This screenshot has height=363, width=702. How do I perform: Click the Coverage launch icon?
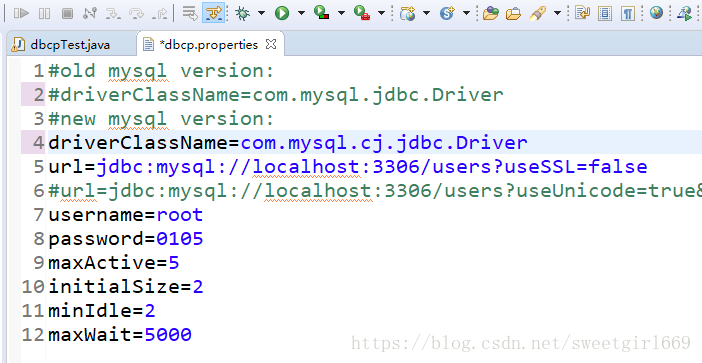pyautogui.click(x=321, y=13)
